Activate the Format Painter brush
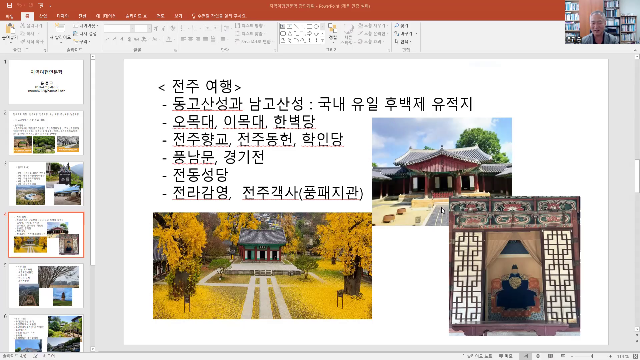The height and width of the screenshot is (360, 640). (x=32, y=41)
